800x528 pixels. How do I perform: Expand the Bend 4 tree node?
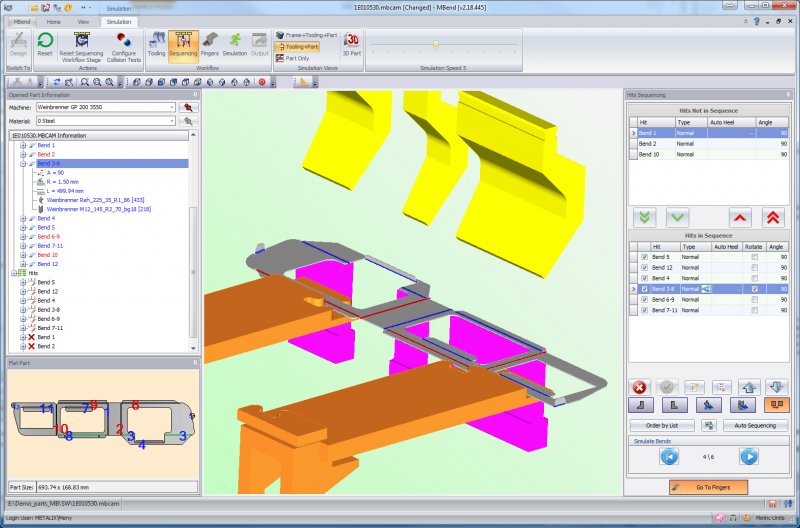(23, 218)
